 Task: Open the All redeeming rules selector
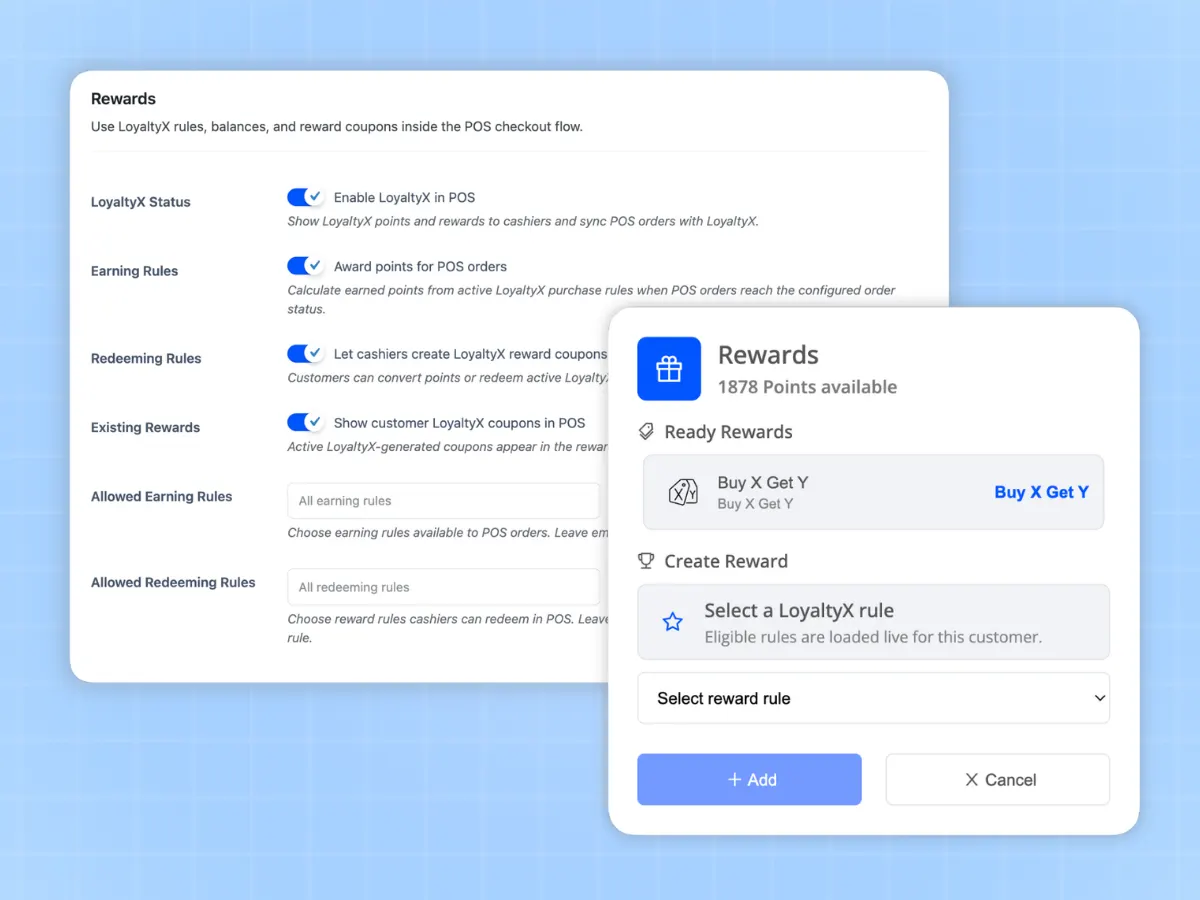[443, 587]
